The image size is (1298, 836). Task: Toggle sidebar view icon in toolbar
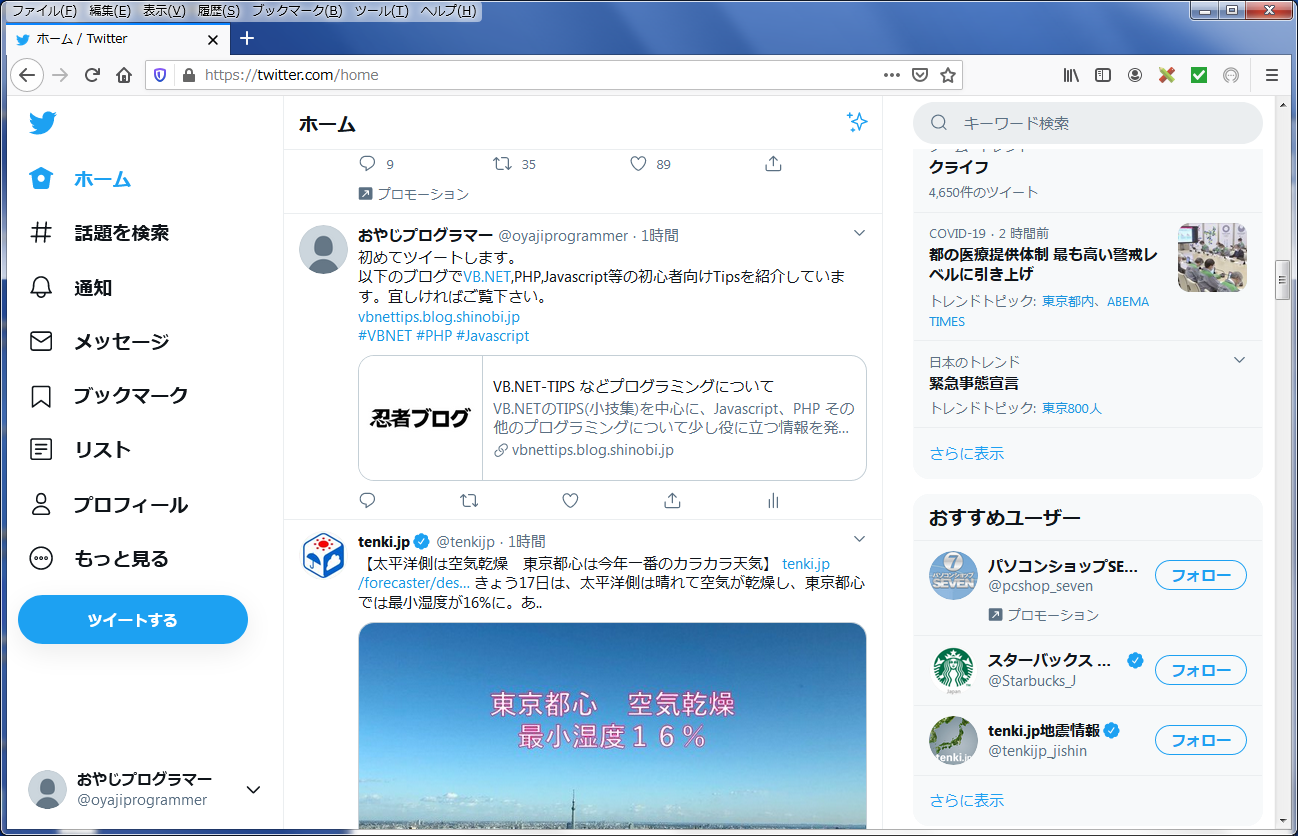coord(1103,75)
